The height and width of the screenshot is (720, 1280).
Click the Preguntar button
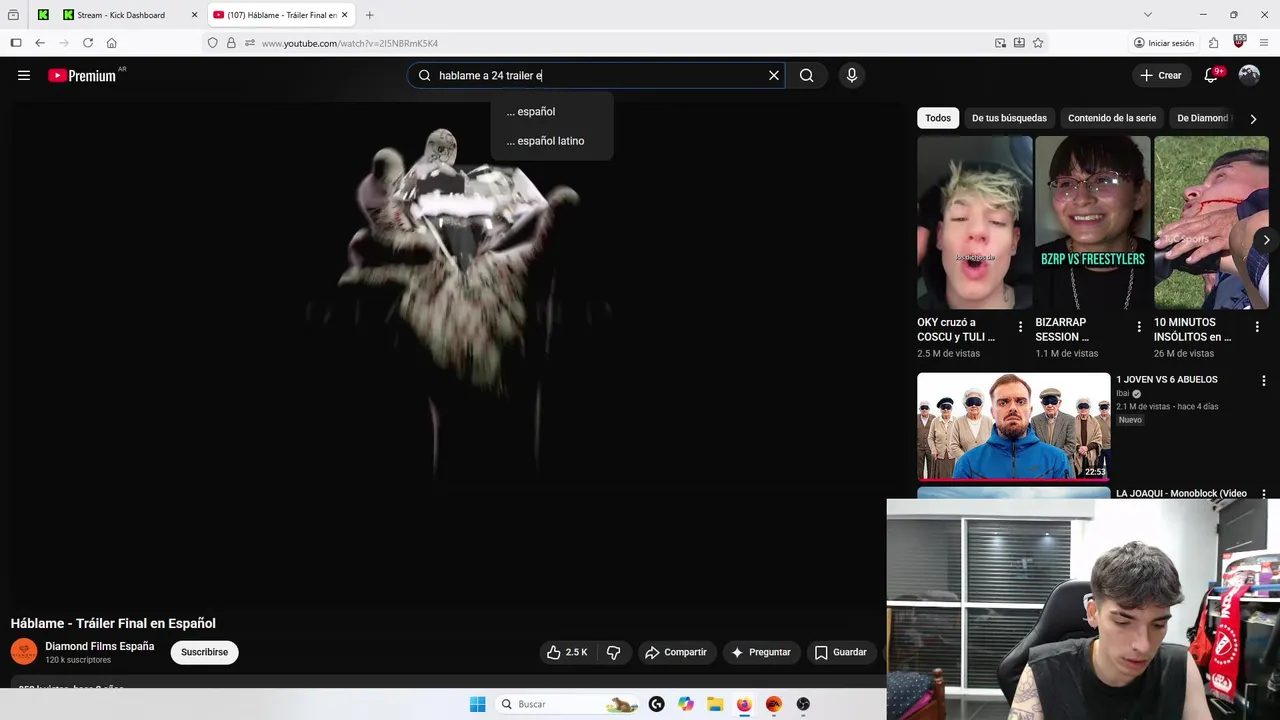[761, 652]
